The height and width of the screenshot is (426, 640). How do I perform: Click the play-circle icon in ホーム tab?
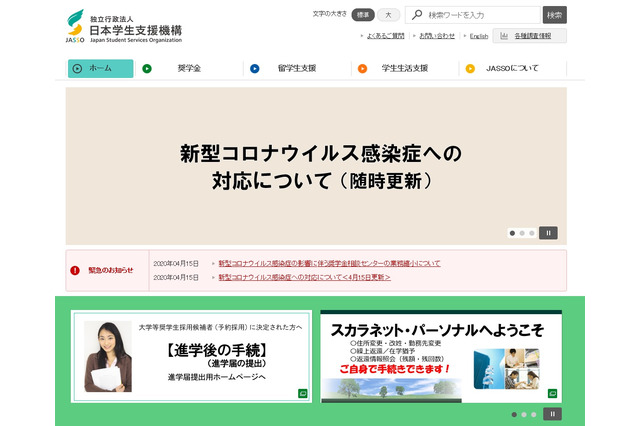[x=77, y=69]
